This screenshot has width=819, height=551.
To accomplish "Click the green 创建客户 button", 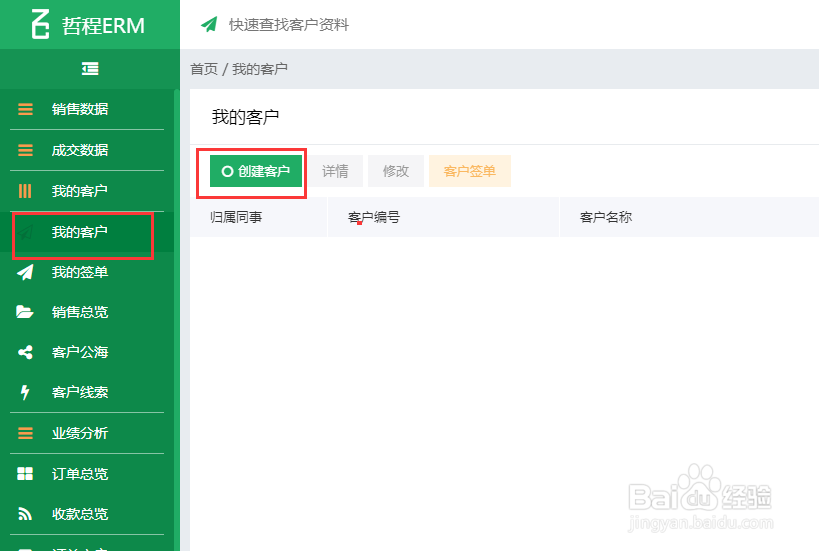I will [256, 171].
